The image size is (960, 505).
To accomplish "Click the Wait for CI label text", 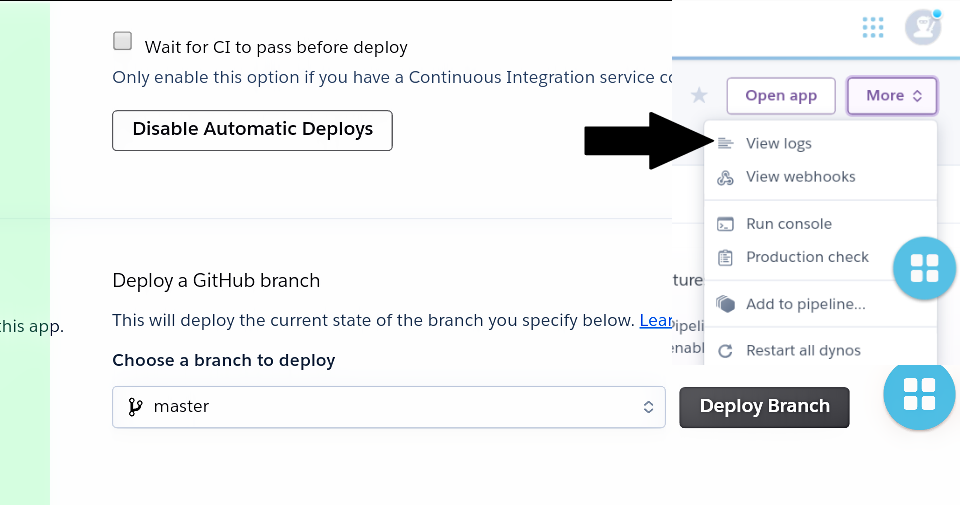I will 276,47.
